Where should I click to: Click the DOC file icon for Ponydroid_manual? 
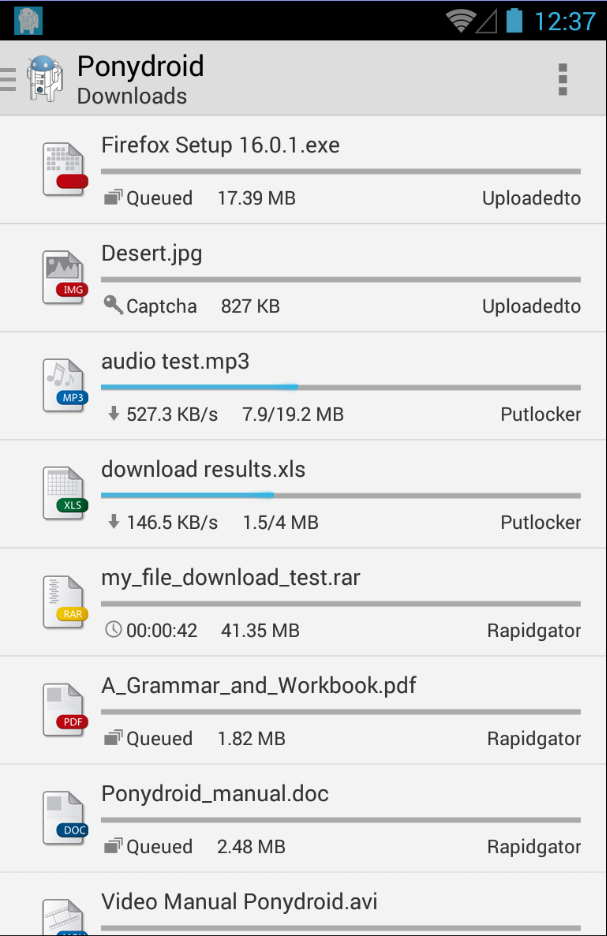click(65, 818)
